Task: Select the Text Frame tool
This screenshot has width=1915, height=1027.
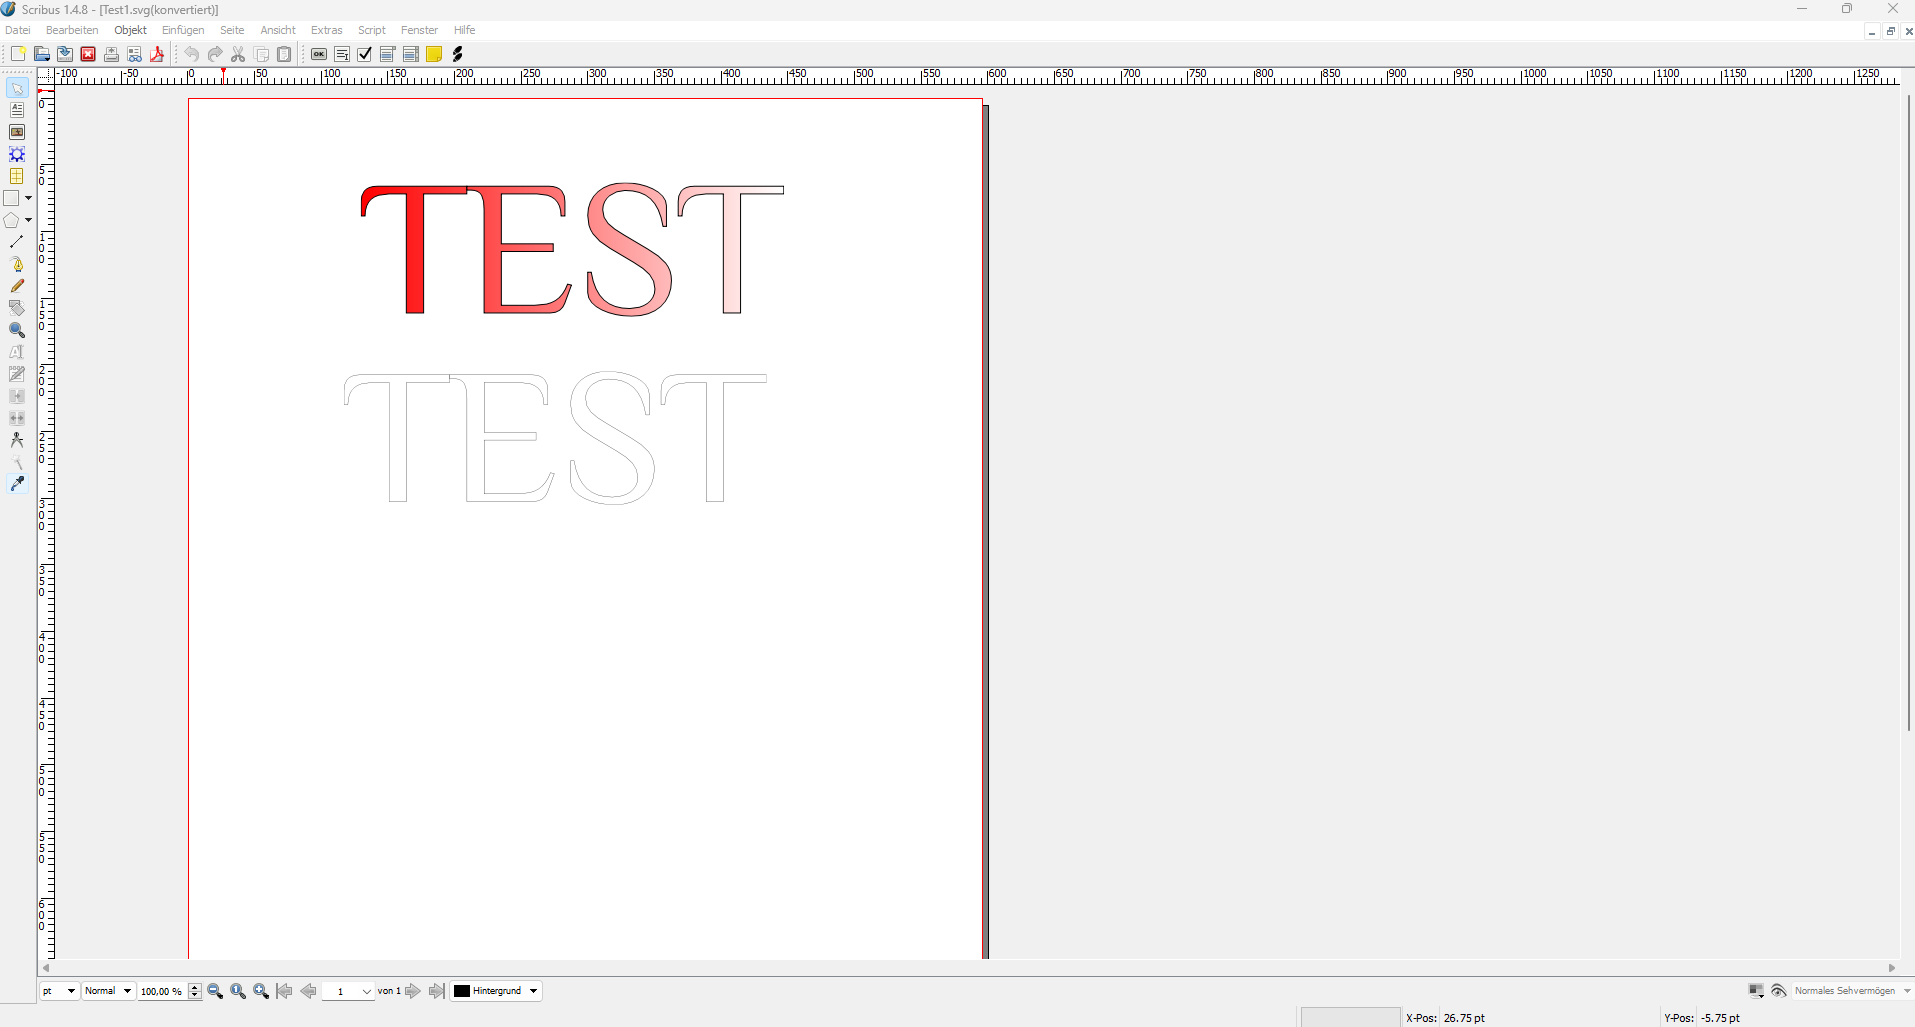Action: (x=17, y=111)
